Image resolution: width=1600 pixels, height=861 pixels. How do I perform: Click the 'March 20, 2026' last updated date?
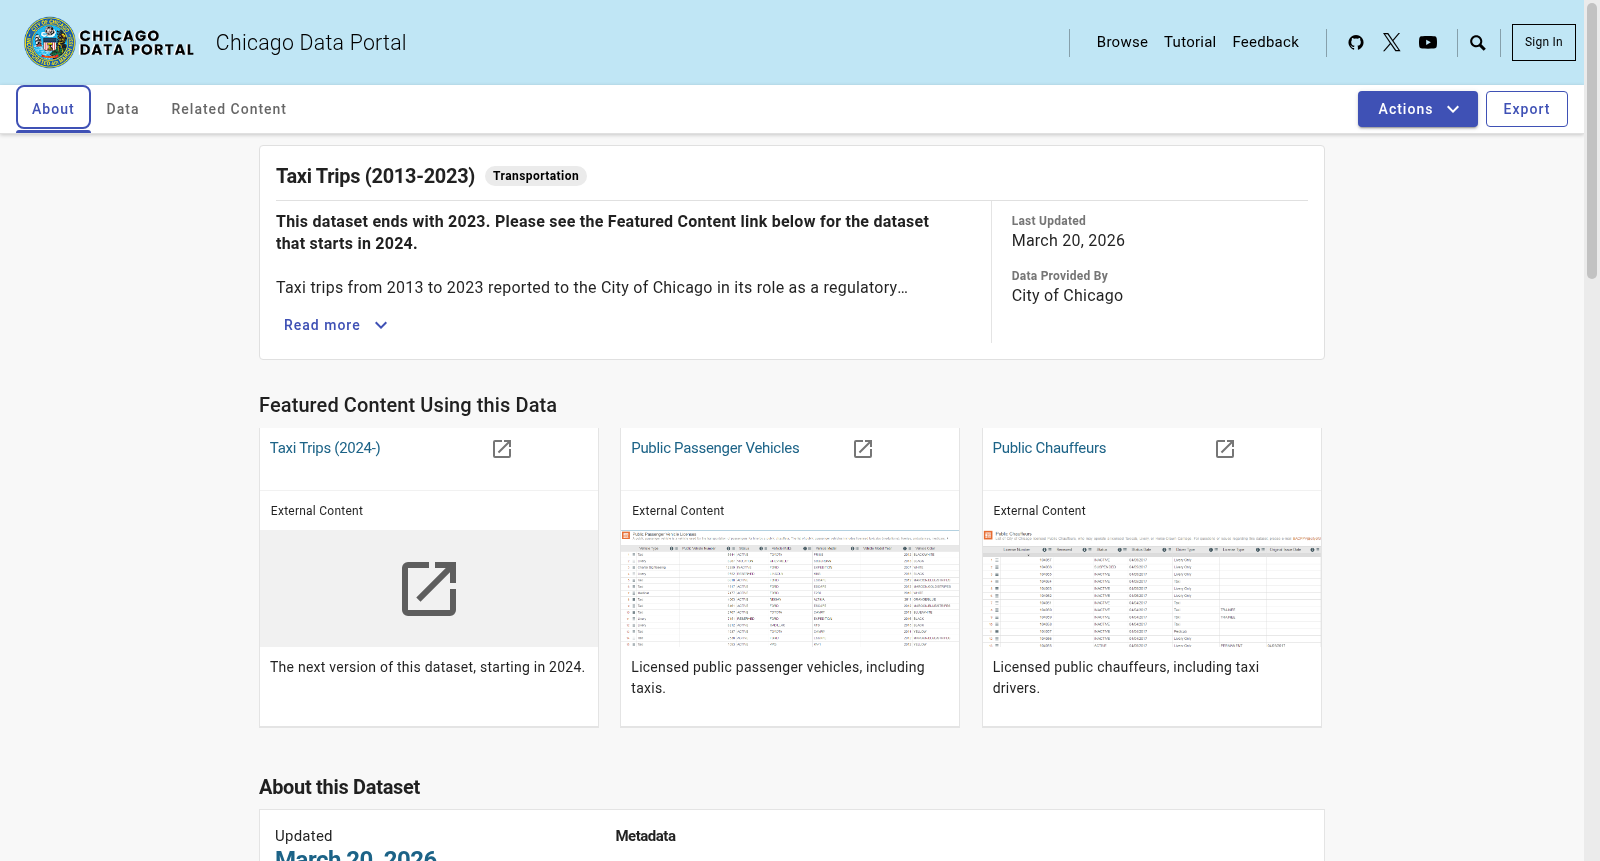click(1068, 241)
